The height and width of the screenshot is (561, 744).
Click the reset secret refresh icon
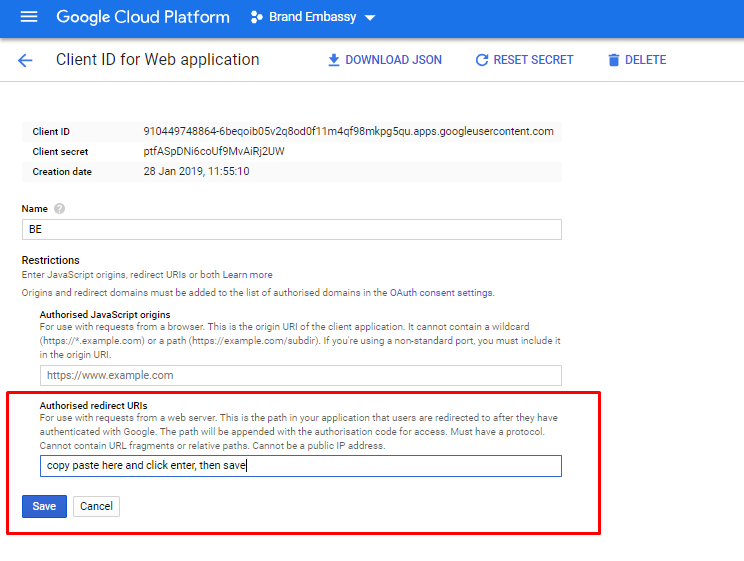click(482, 60)
